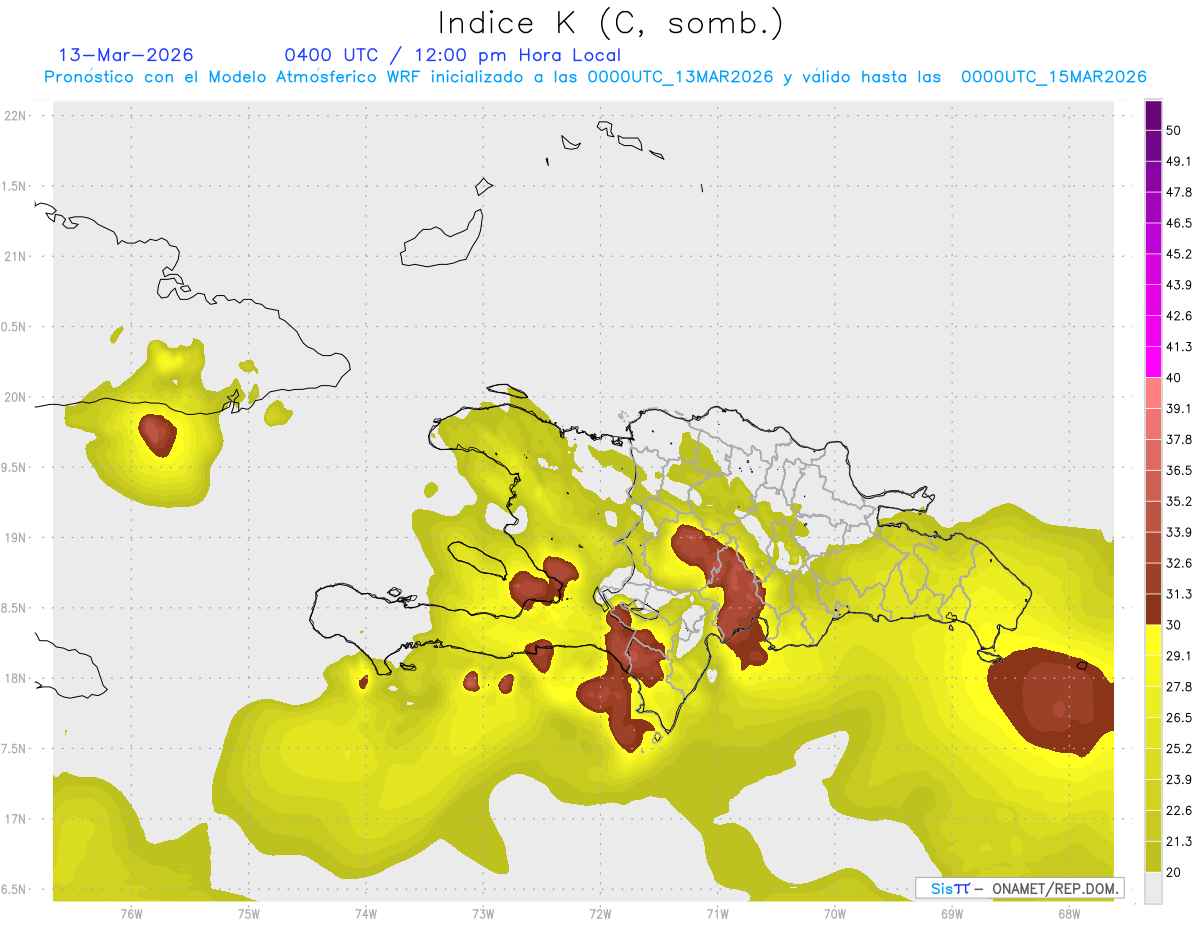1200x927 pixels.
Task: Click the '46.5' colorbar value
Action: click(1179, 223)
